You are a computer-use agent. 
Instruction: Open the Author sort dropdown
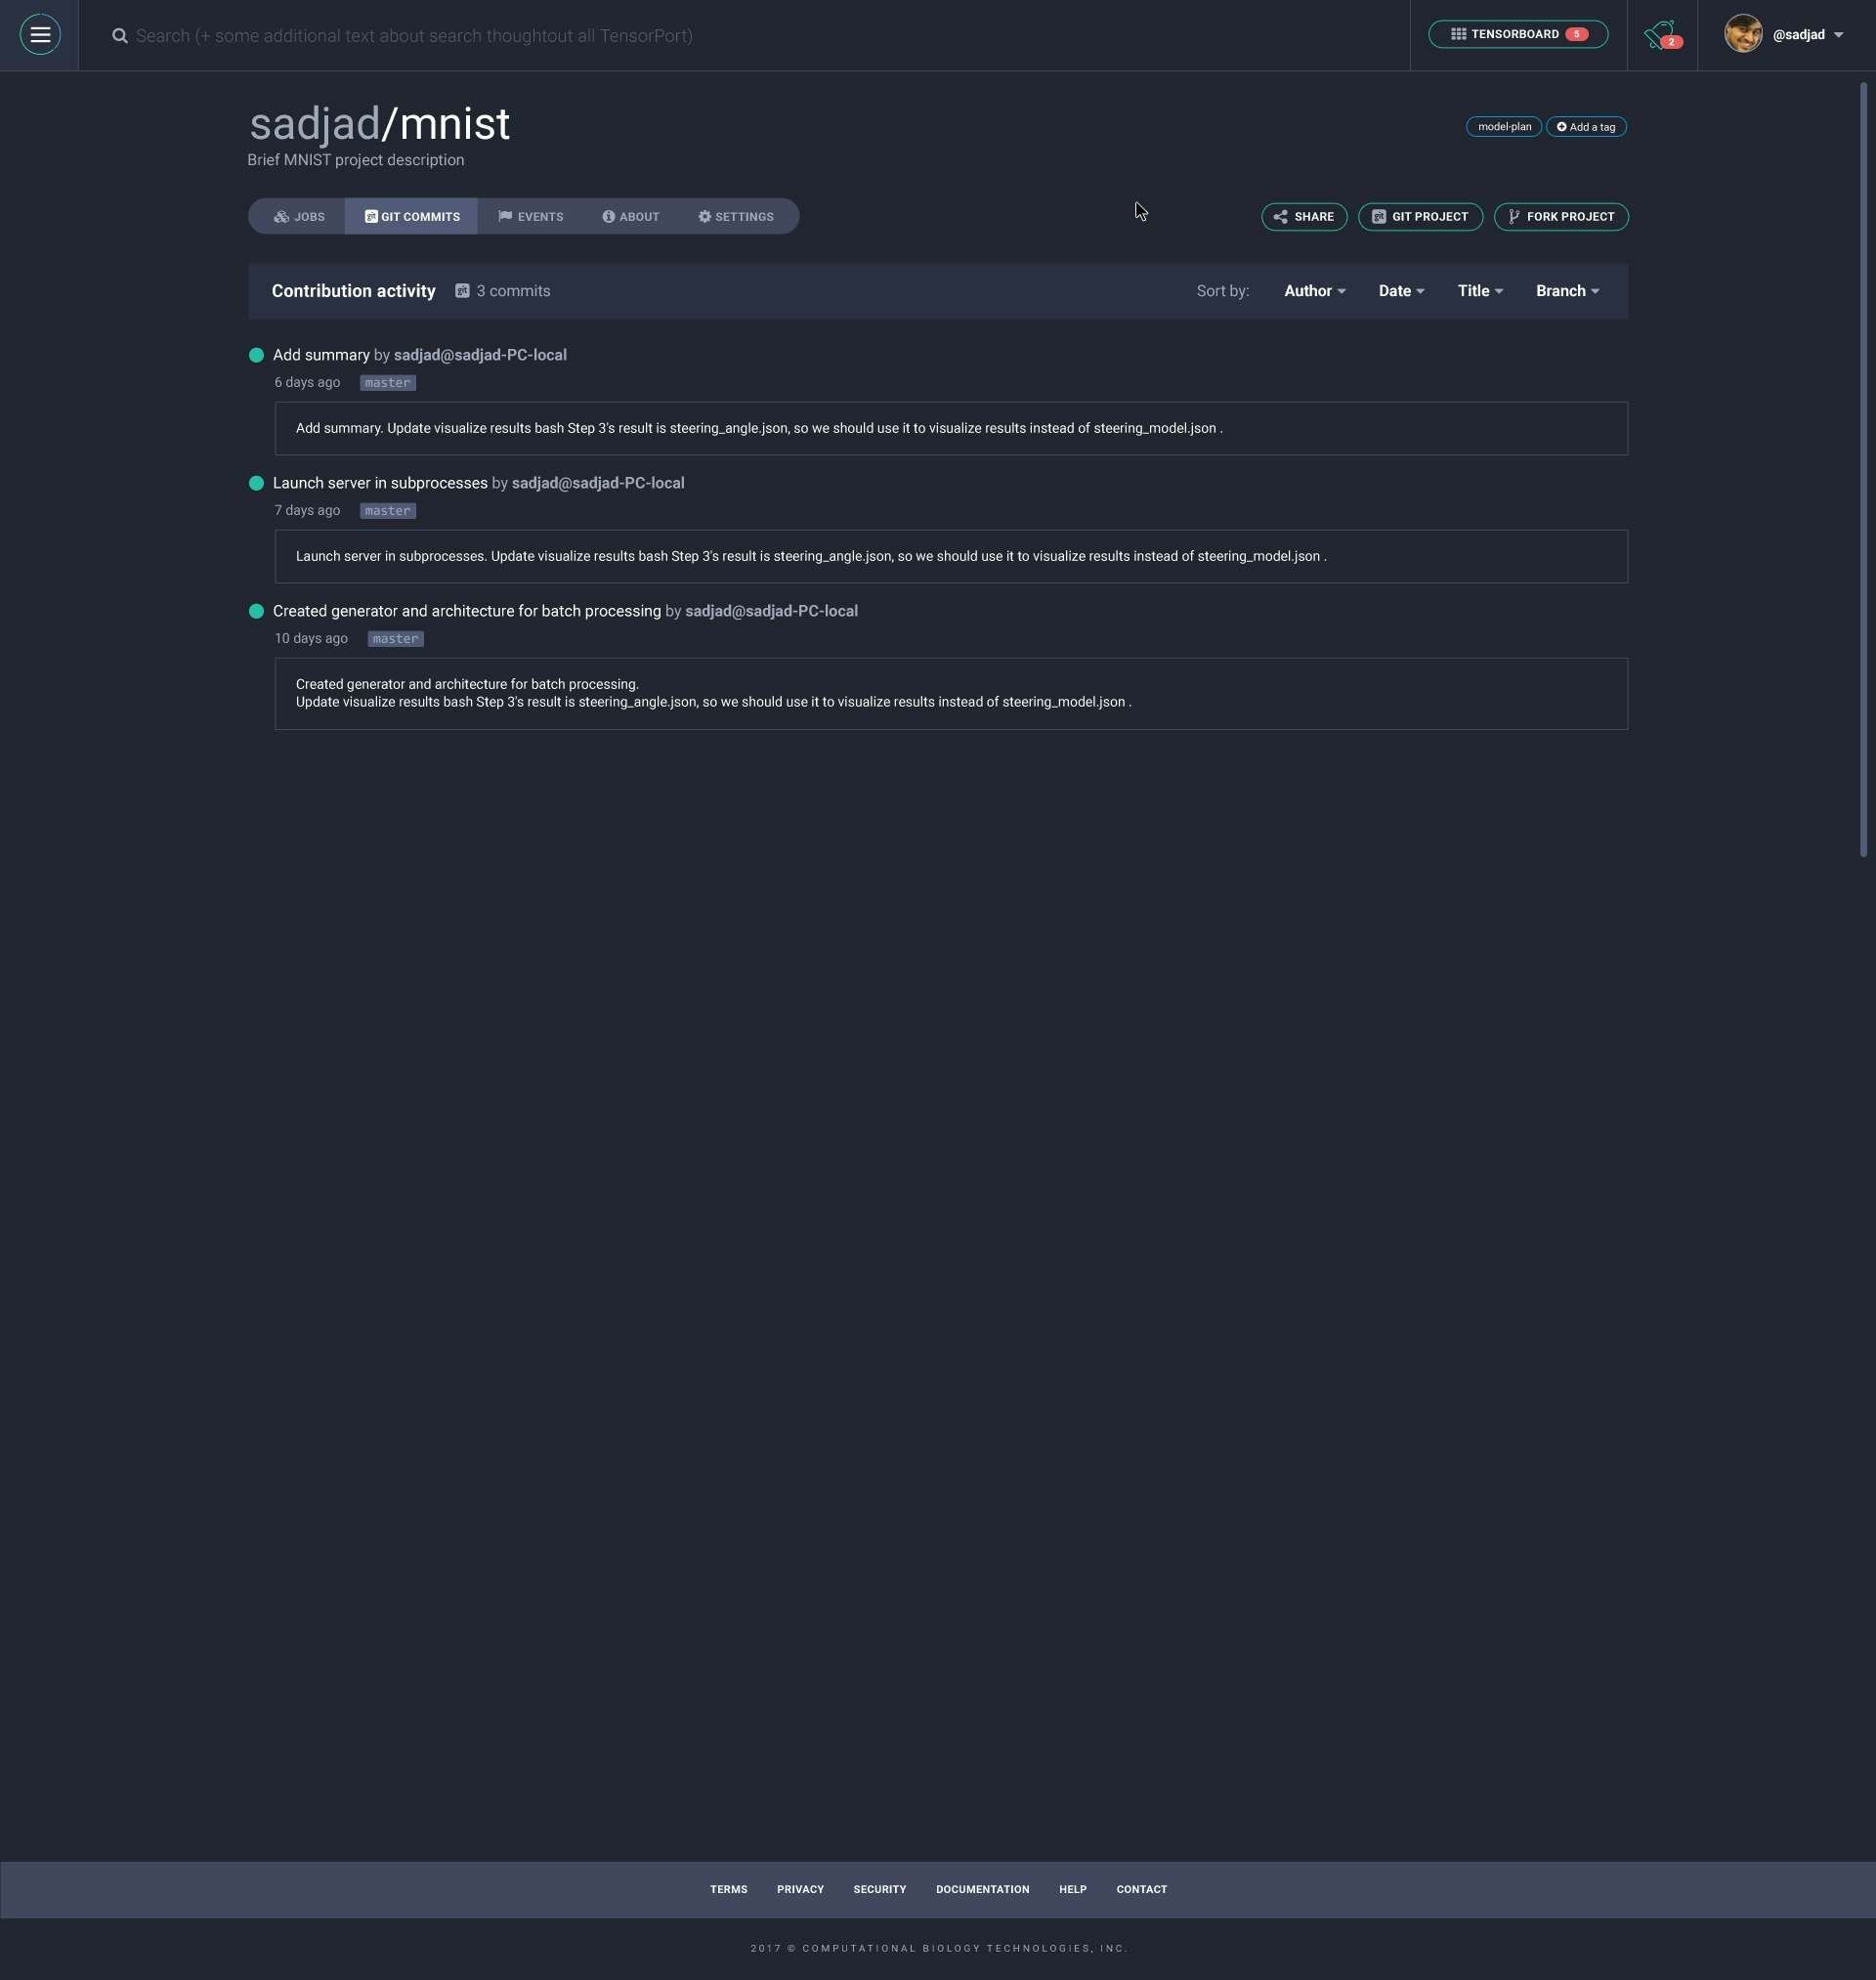tap(1314, 291)
